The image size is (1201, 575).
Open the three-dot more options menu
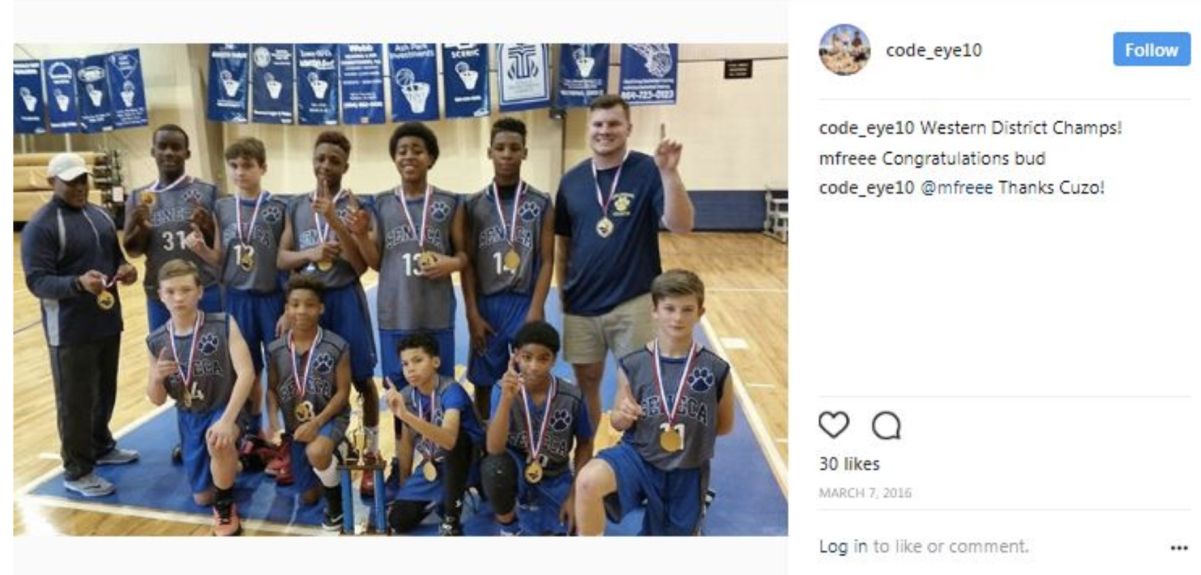point(1178,548)
